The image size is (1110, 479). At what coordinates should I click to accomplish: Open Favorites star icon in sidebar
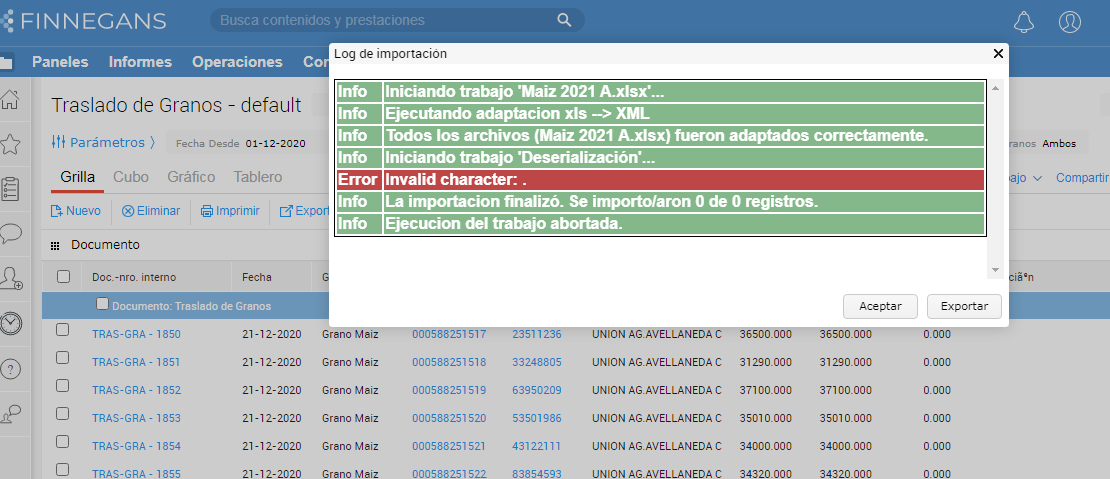(x=10, y=145)
